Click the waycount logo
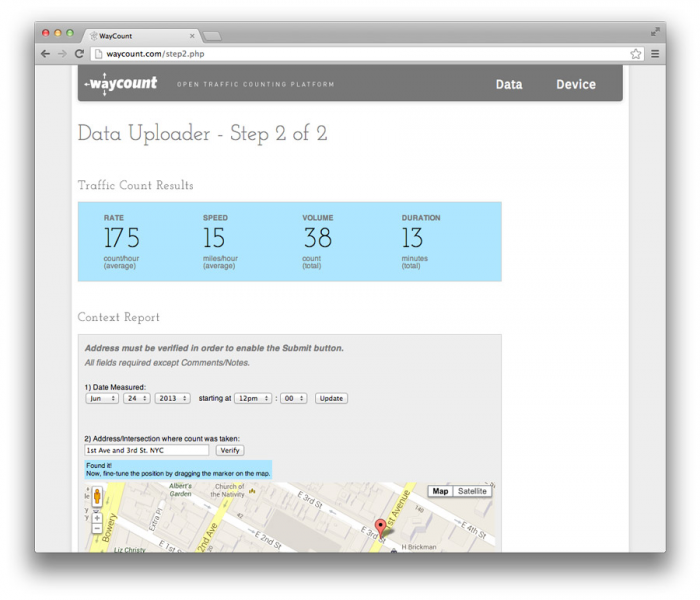Viewport: 700px width, 600px height. pyautogui.click(x=121, y=84)
